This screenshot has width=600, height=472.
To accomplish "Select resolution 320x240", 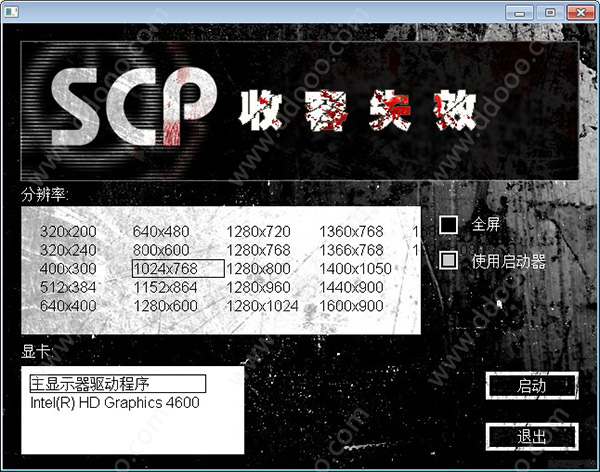I will click(68, 250).
